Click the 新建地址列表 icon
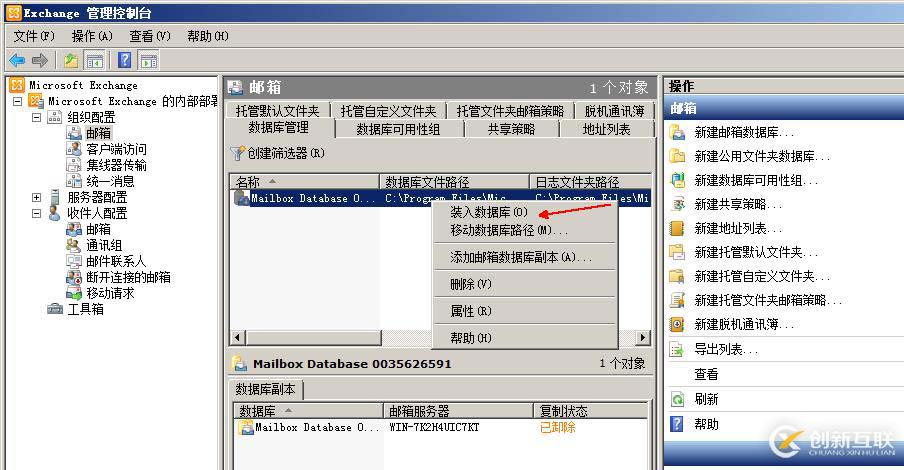This screenshot has width=904, height=470. pyautogui.click(x=677, y=228)
